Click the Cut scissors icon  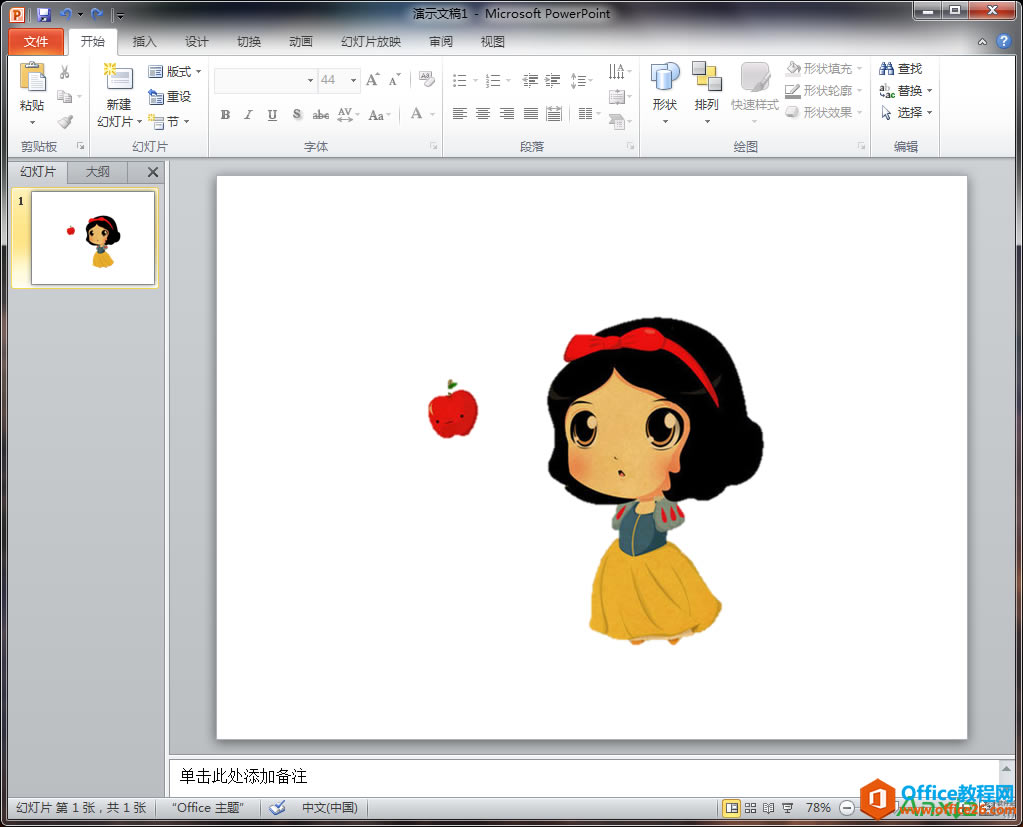coord(65,72)
